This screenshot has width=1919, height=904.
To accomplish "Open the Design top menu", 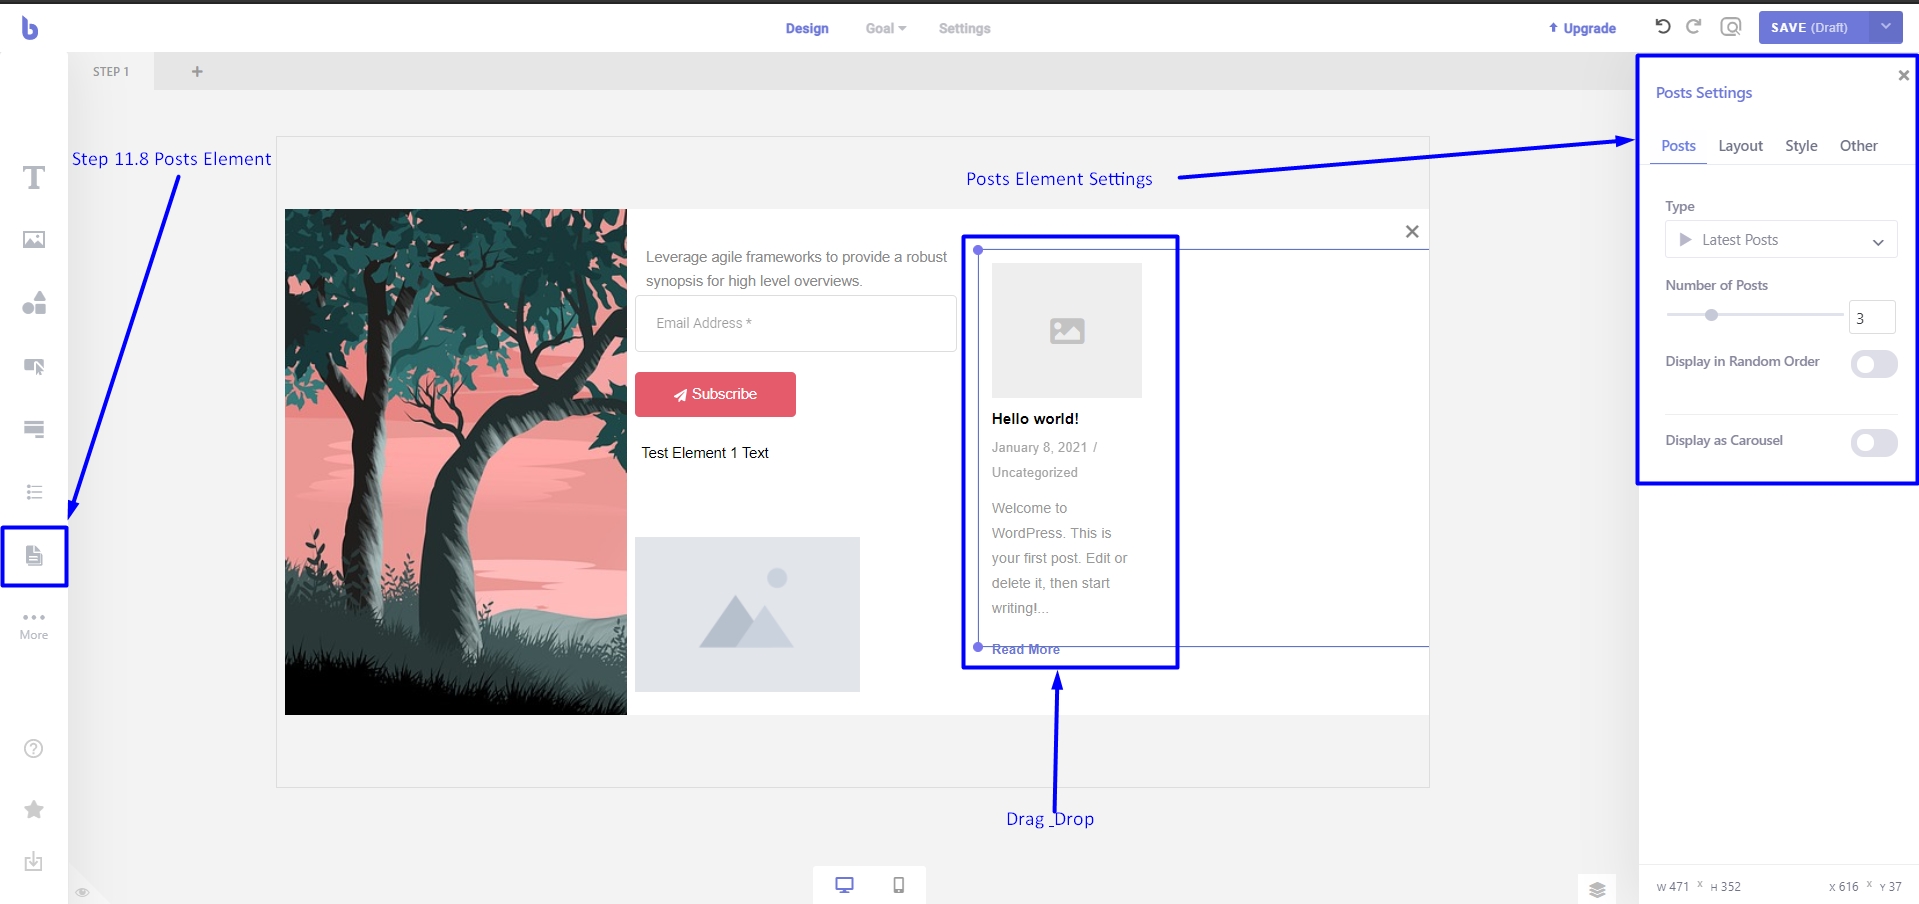I will pos(807,28).
